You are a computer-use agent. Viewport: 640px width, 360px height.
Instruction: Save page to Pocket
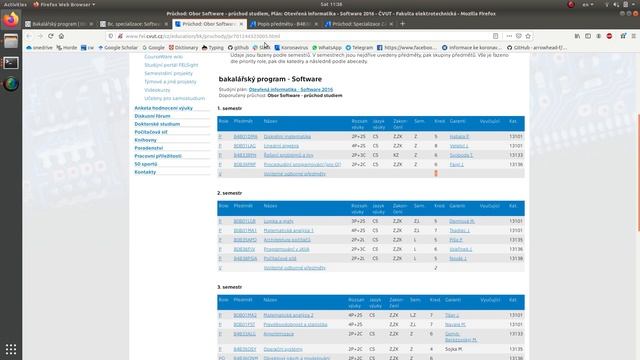519,36
